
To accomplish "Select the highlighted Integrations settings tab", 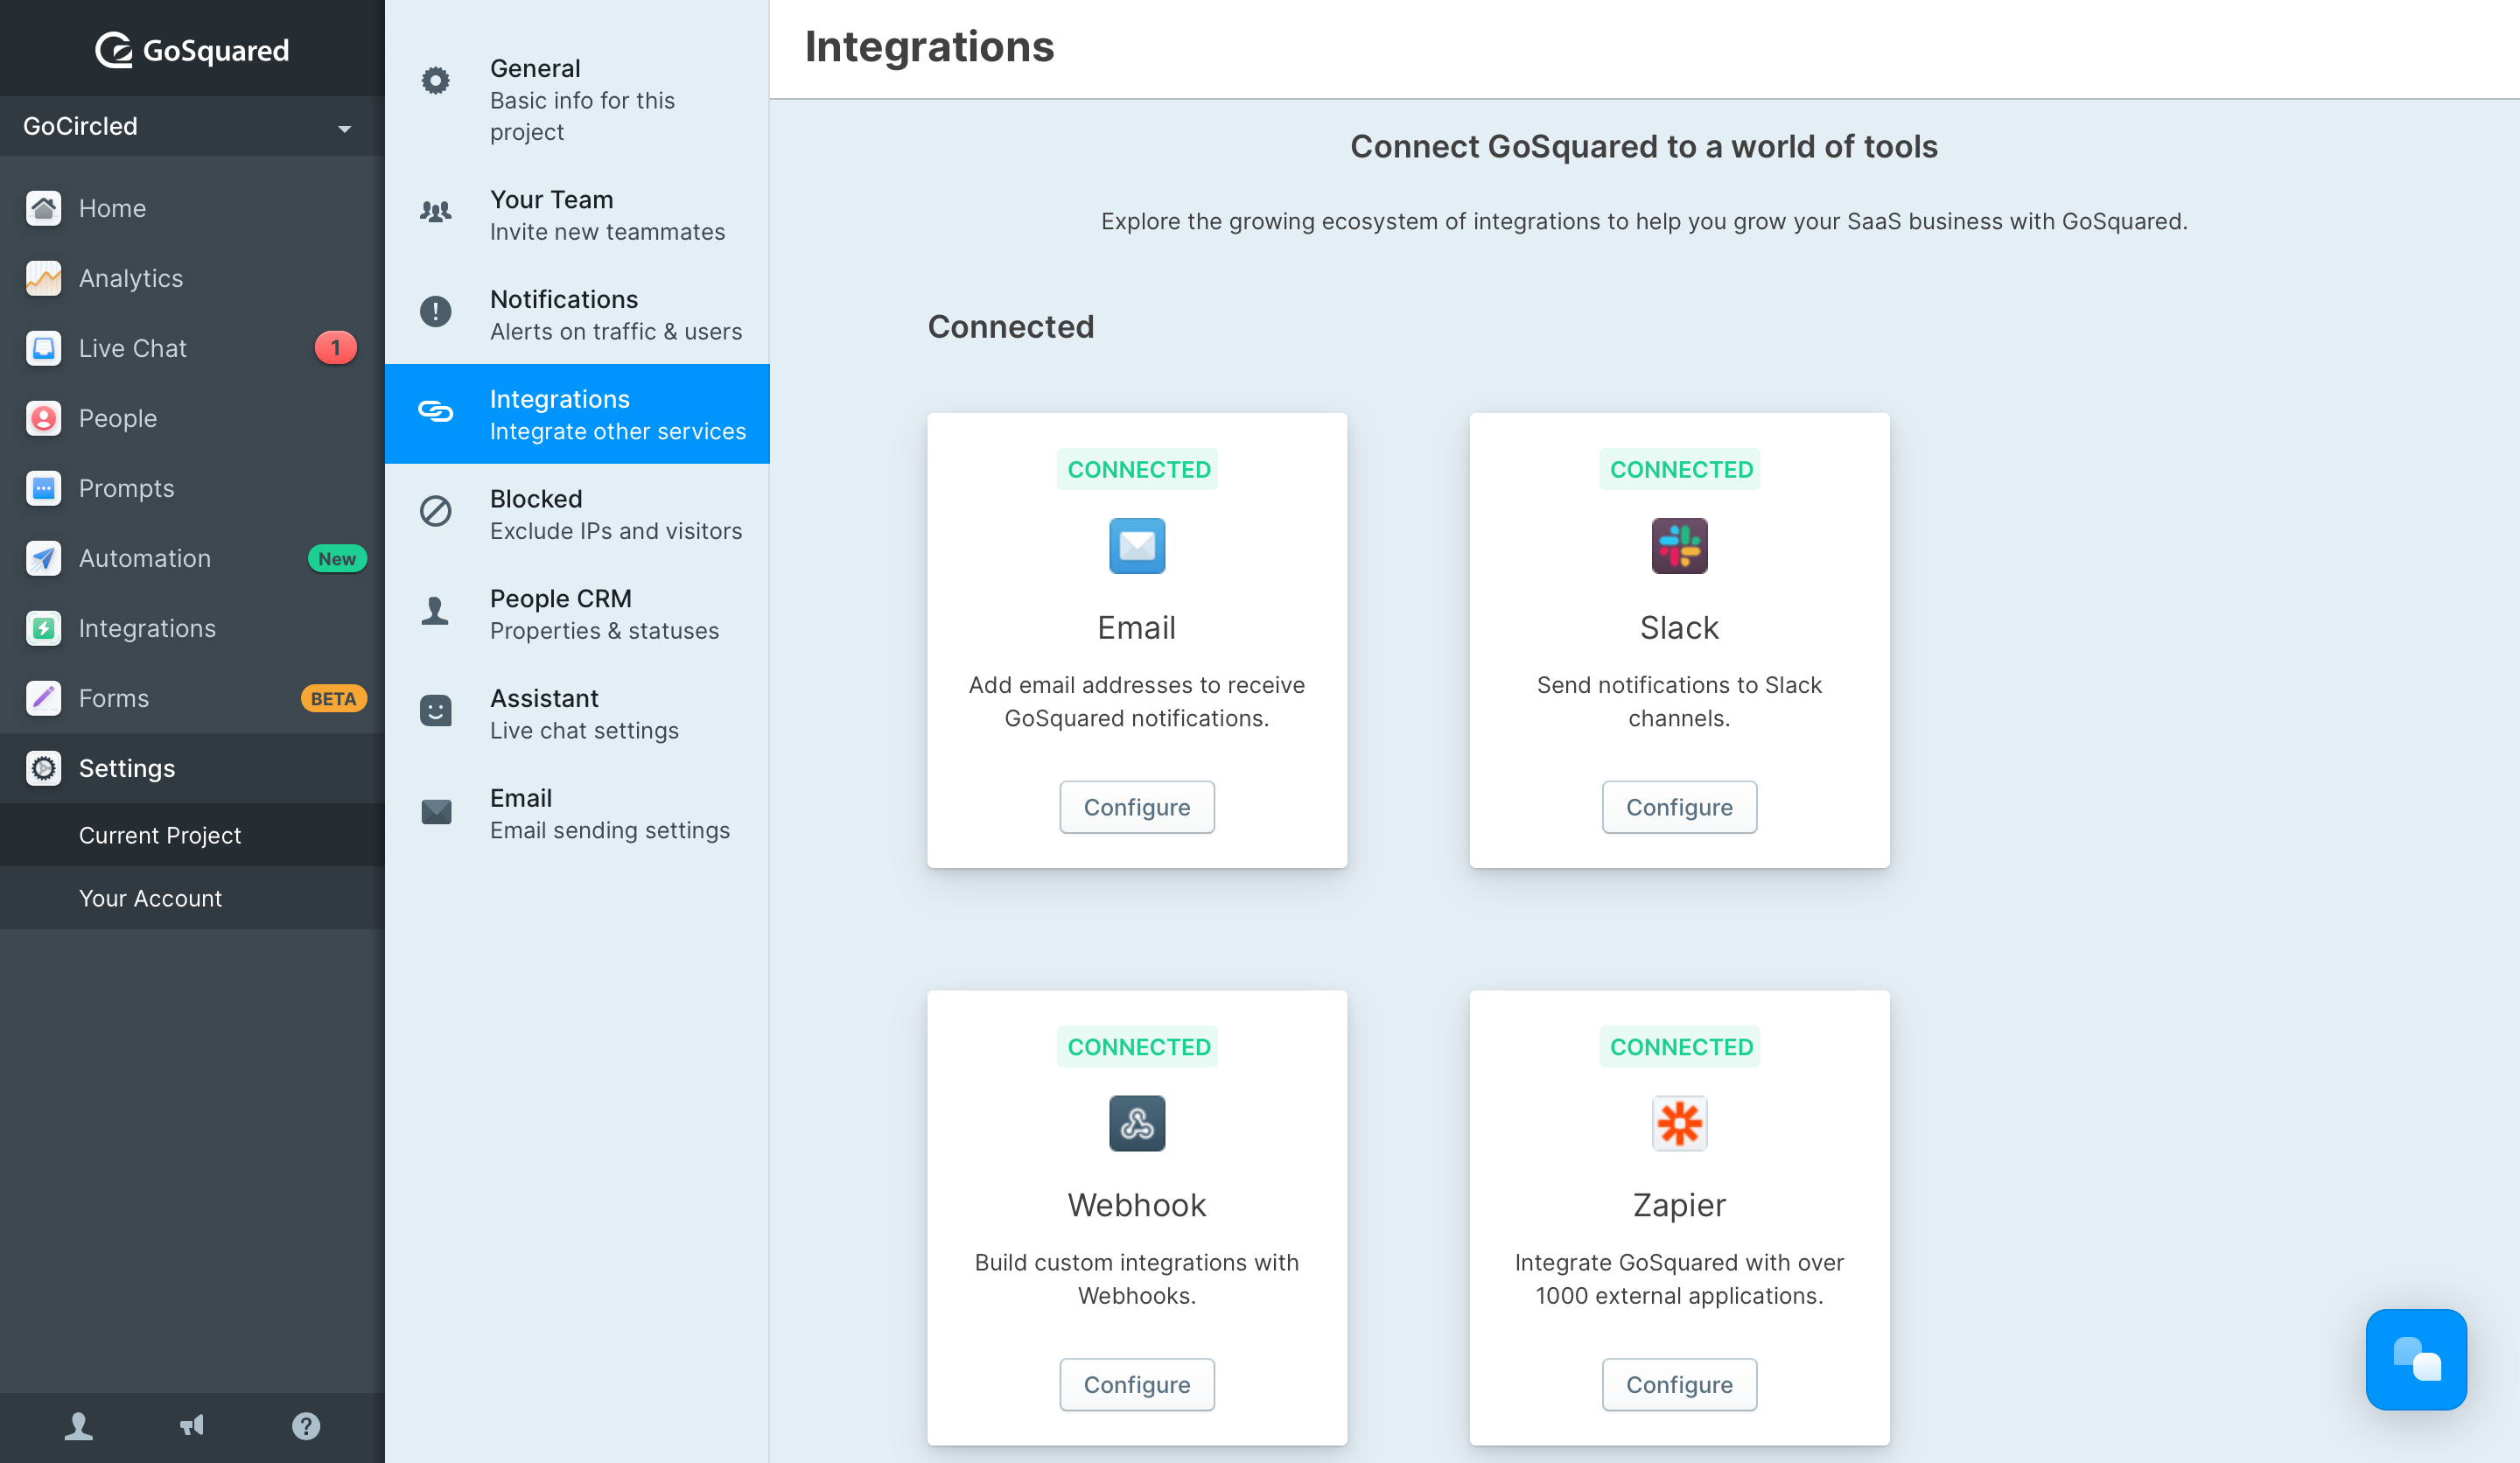I will [577, 414].
